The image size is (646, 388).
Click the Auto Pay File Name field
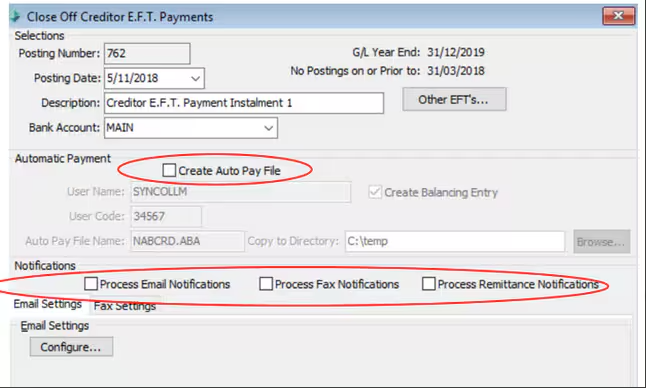(x=187, y=241)
